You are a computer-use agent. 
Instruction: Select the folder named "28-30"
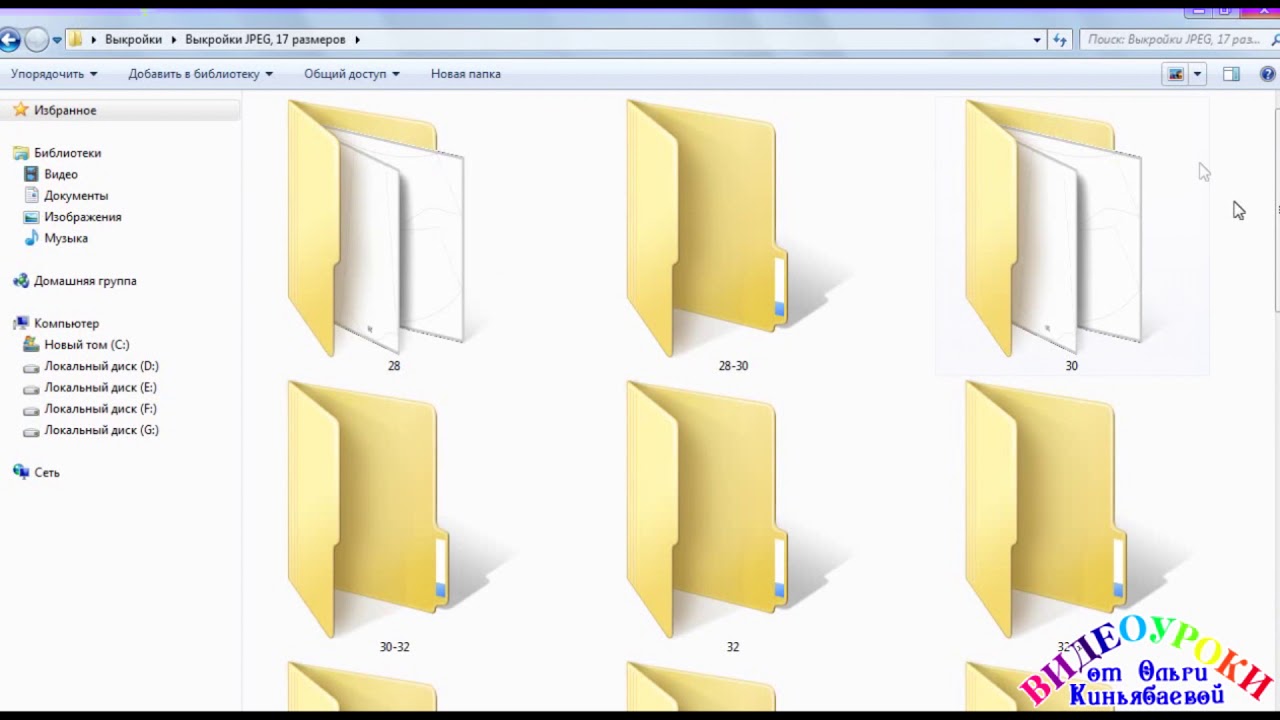(733, 237)
